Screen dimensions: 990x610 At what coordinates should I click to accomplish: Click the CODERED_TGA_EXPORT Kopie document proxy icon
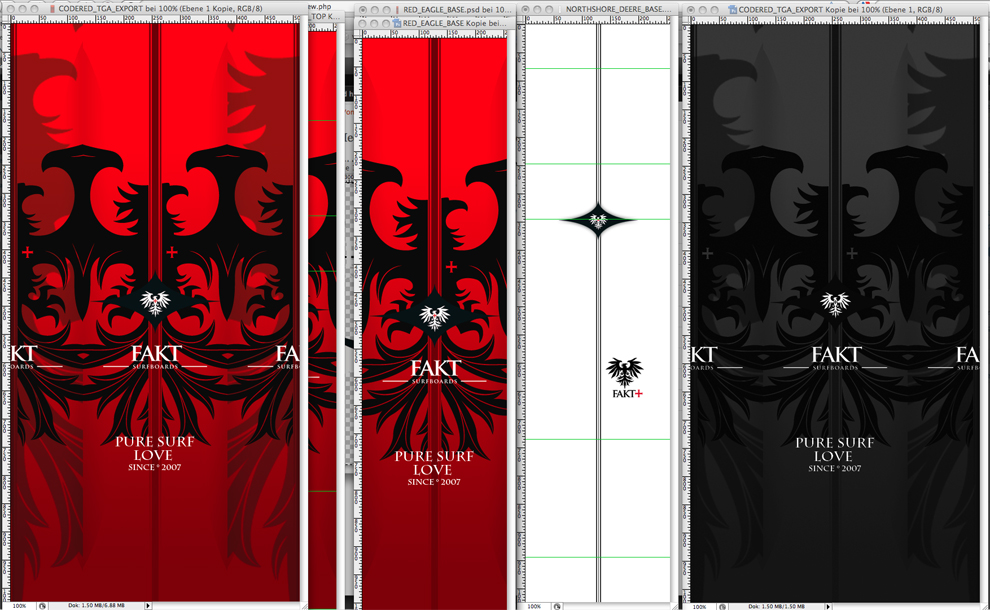pyautogui.click(x=732, y=10)
